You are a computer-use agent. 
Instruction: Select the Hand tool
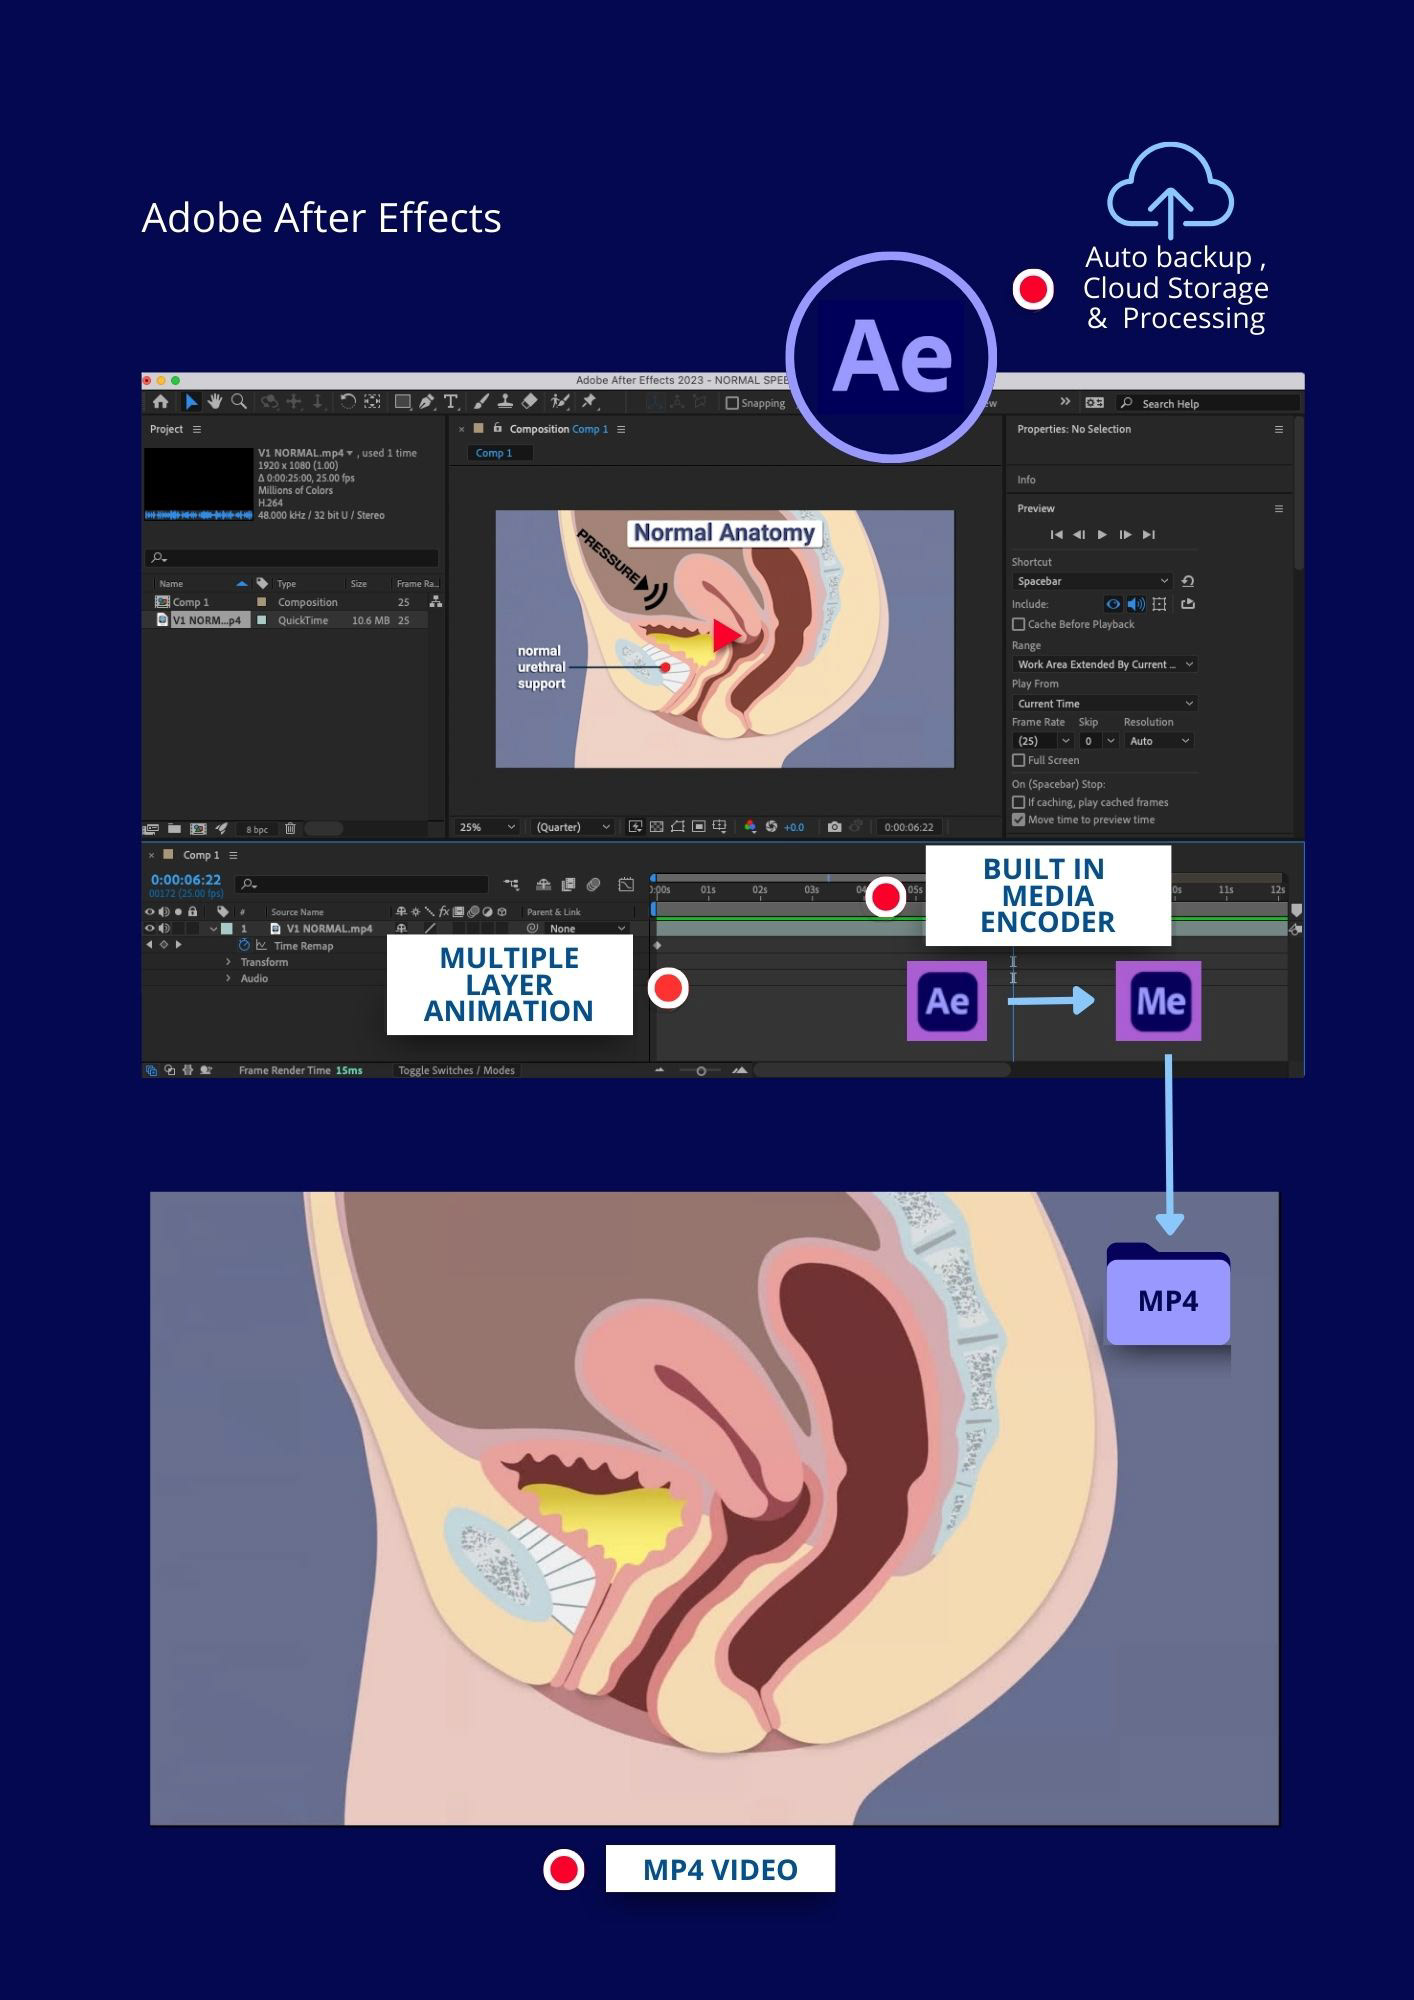(x=214, y=402)
